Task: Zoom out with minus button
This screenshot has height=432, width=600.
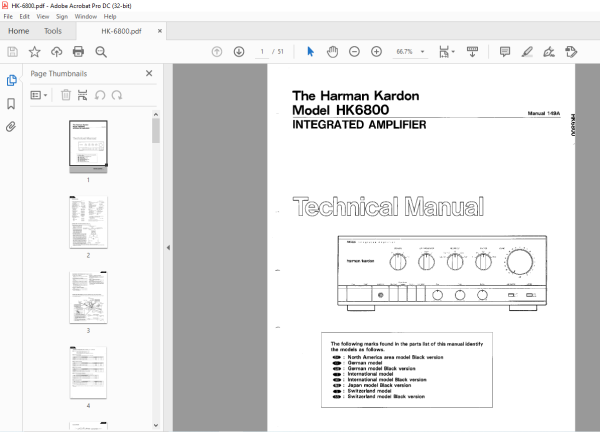Action: (x=354, y=52)
